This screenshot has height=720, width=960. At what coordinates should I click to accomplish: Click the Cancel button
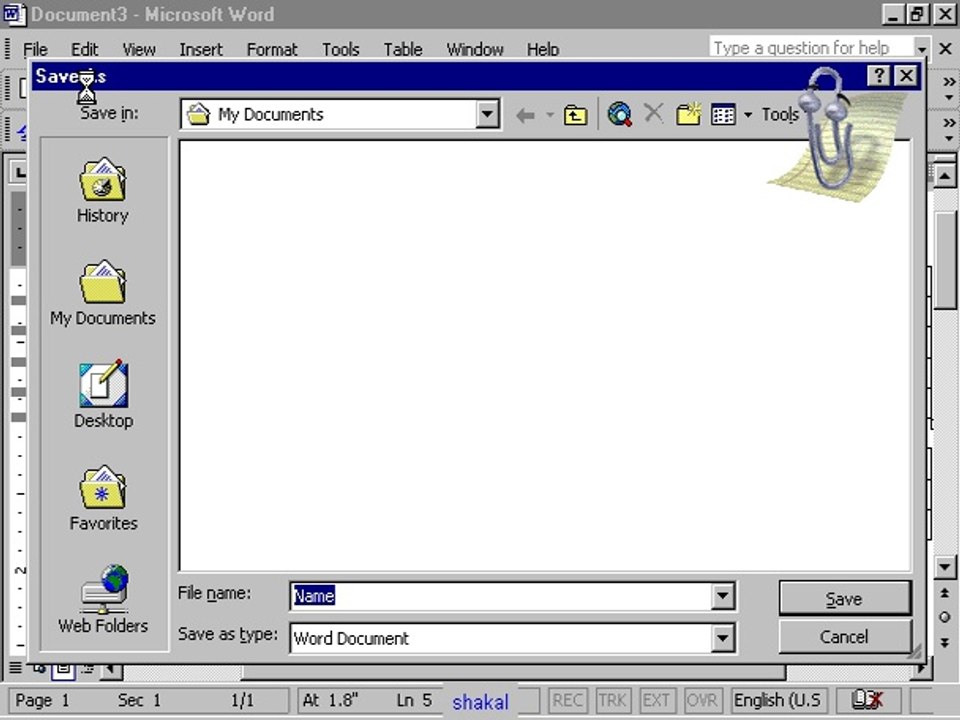[x=844, y=637]
